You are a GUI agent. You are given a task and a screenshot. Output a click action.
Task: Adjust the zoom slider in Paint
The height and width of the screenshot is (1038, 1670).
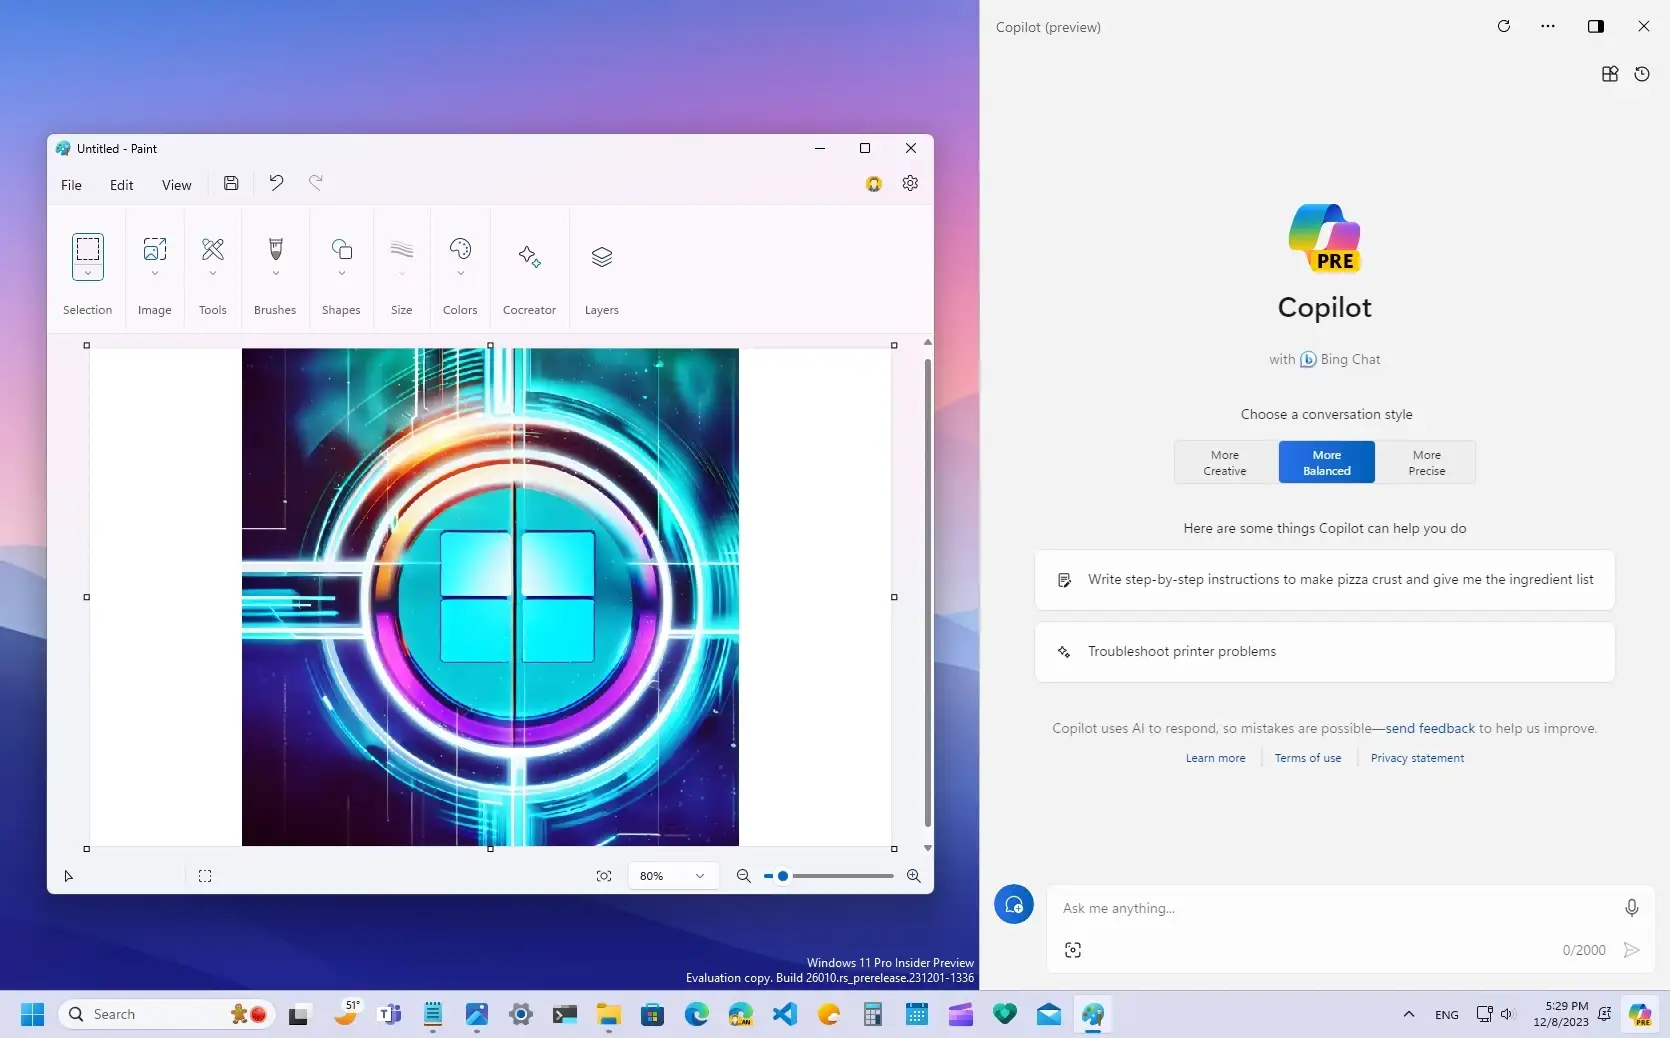click(x=782, y=876)
